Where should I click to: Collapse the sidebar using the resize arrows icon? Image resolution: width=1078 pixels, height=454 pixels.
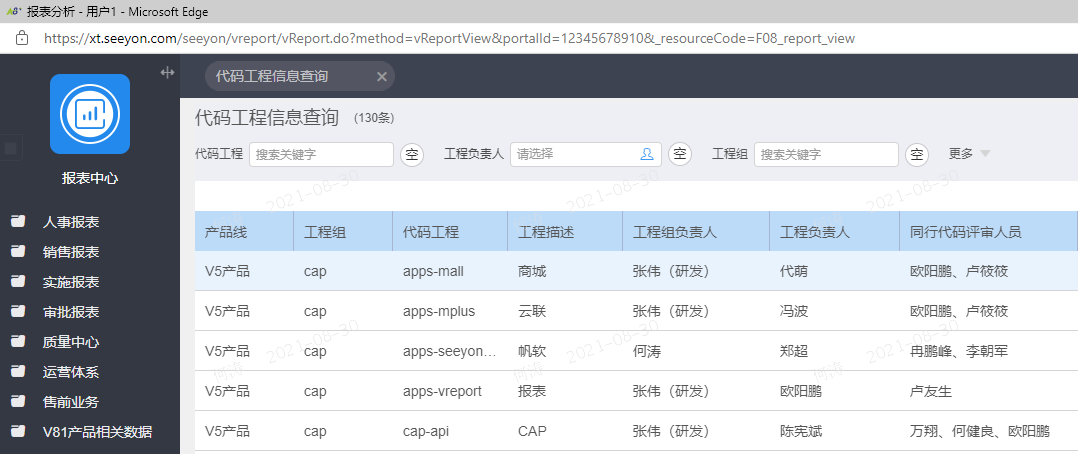pos(167,72)
